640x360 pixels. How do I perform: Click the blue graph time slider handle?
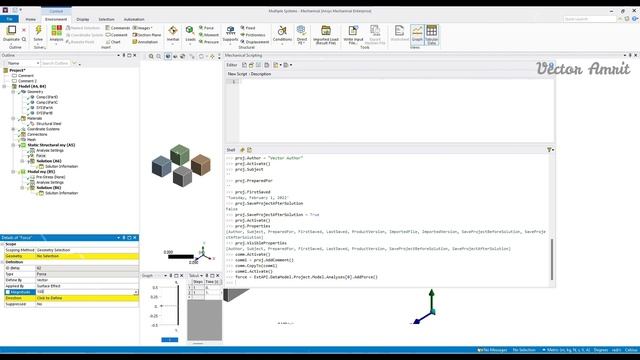point(169,340)
